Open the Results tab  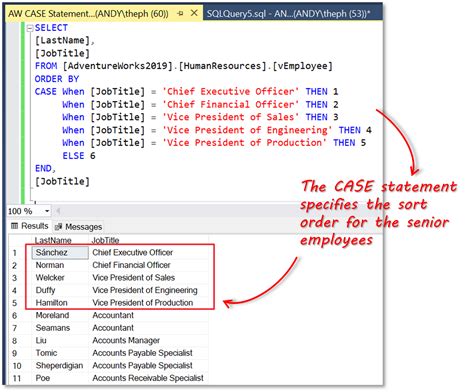click(x=30, y=226)
